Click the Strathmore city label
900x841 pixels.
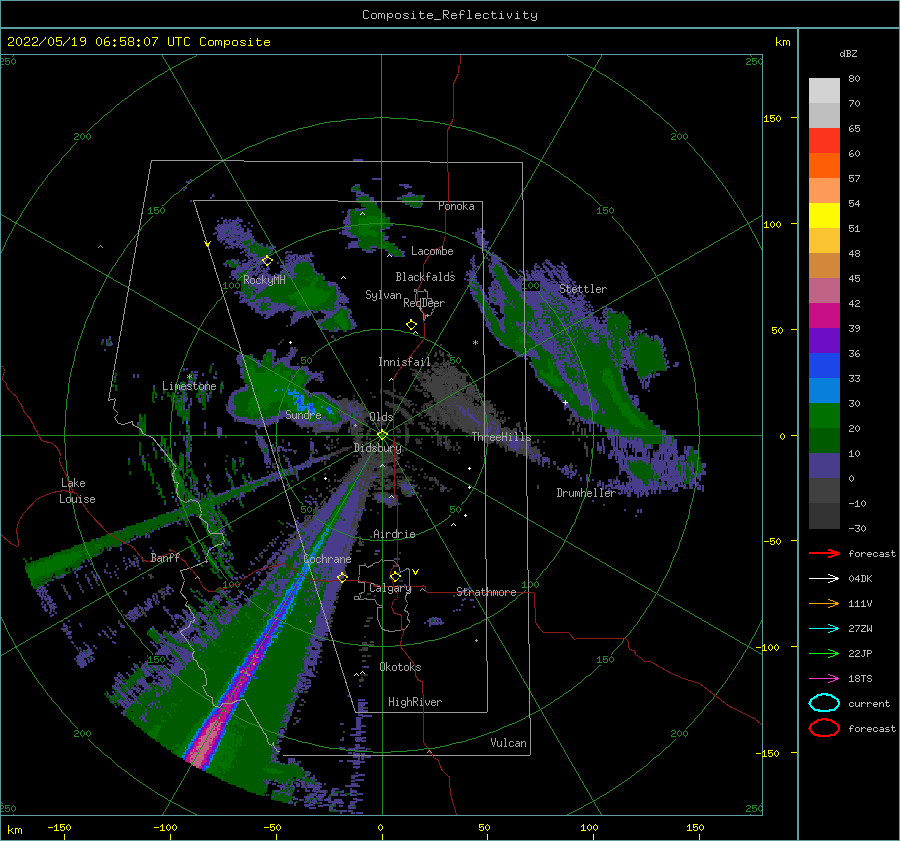click(x=486, y=592)
